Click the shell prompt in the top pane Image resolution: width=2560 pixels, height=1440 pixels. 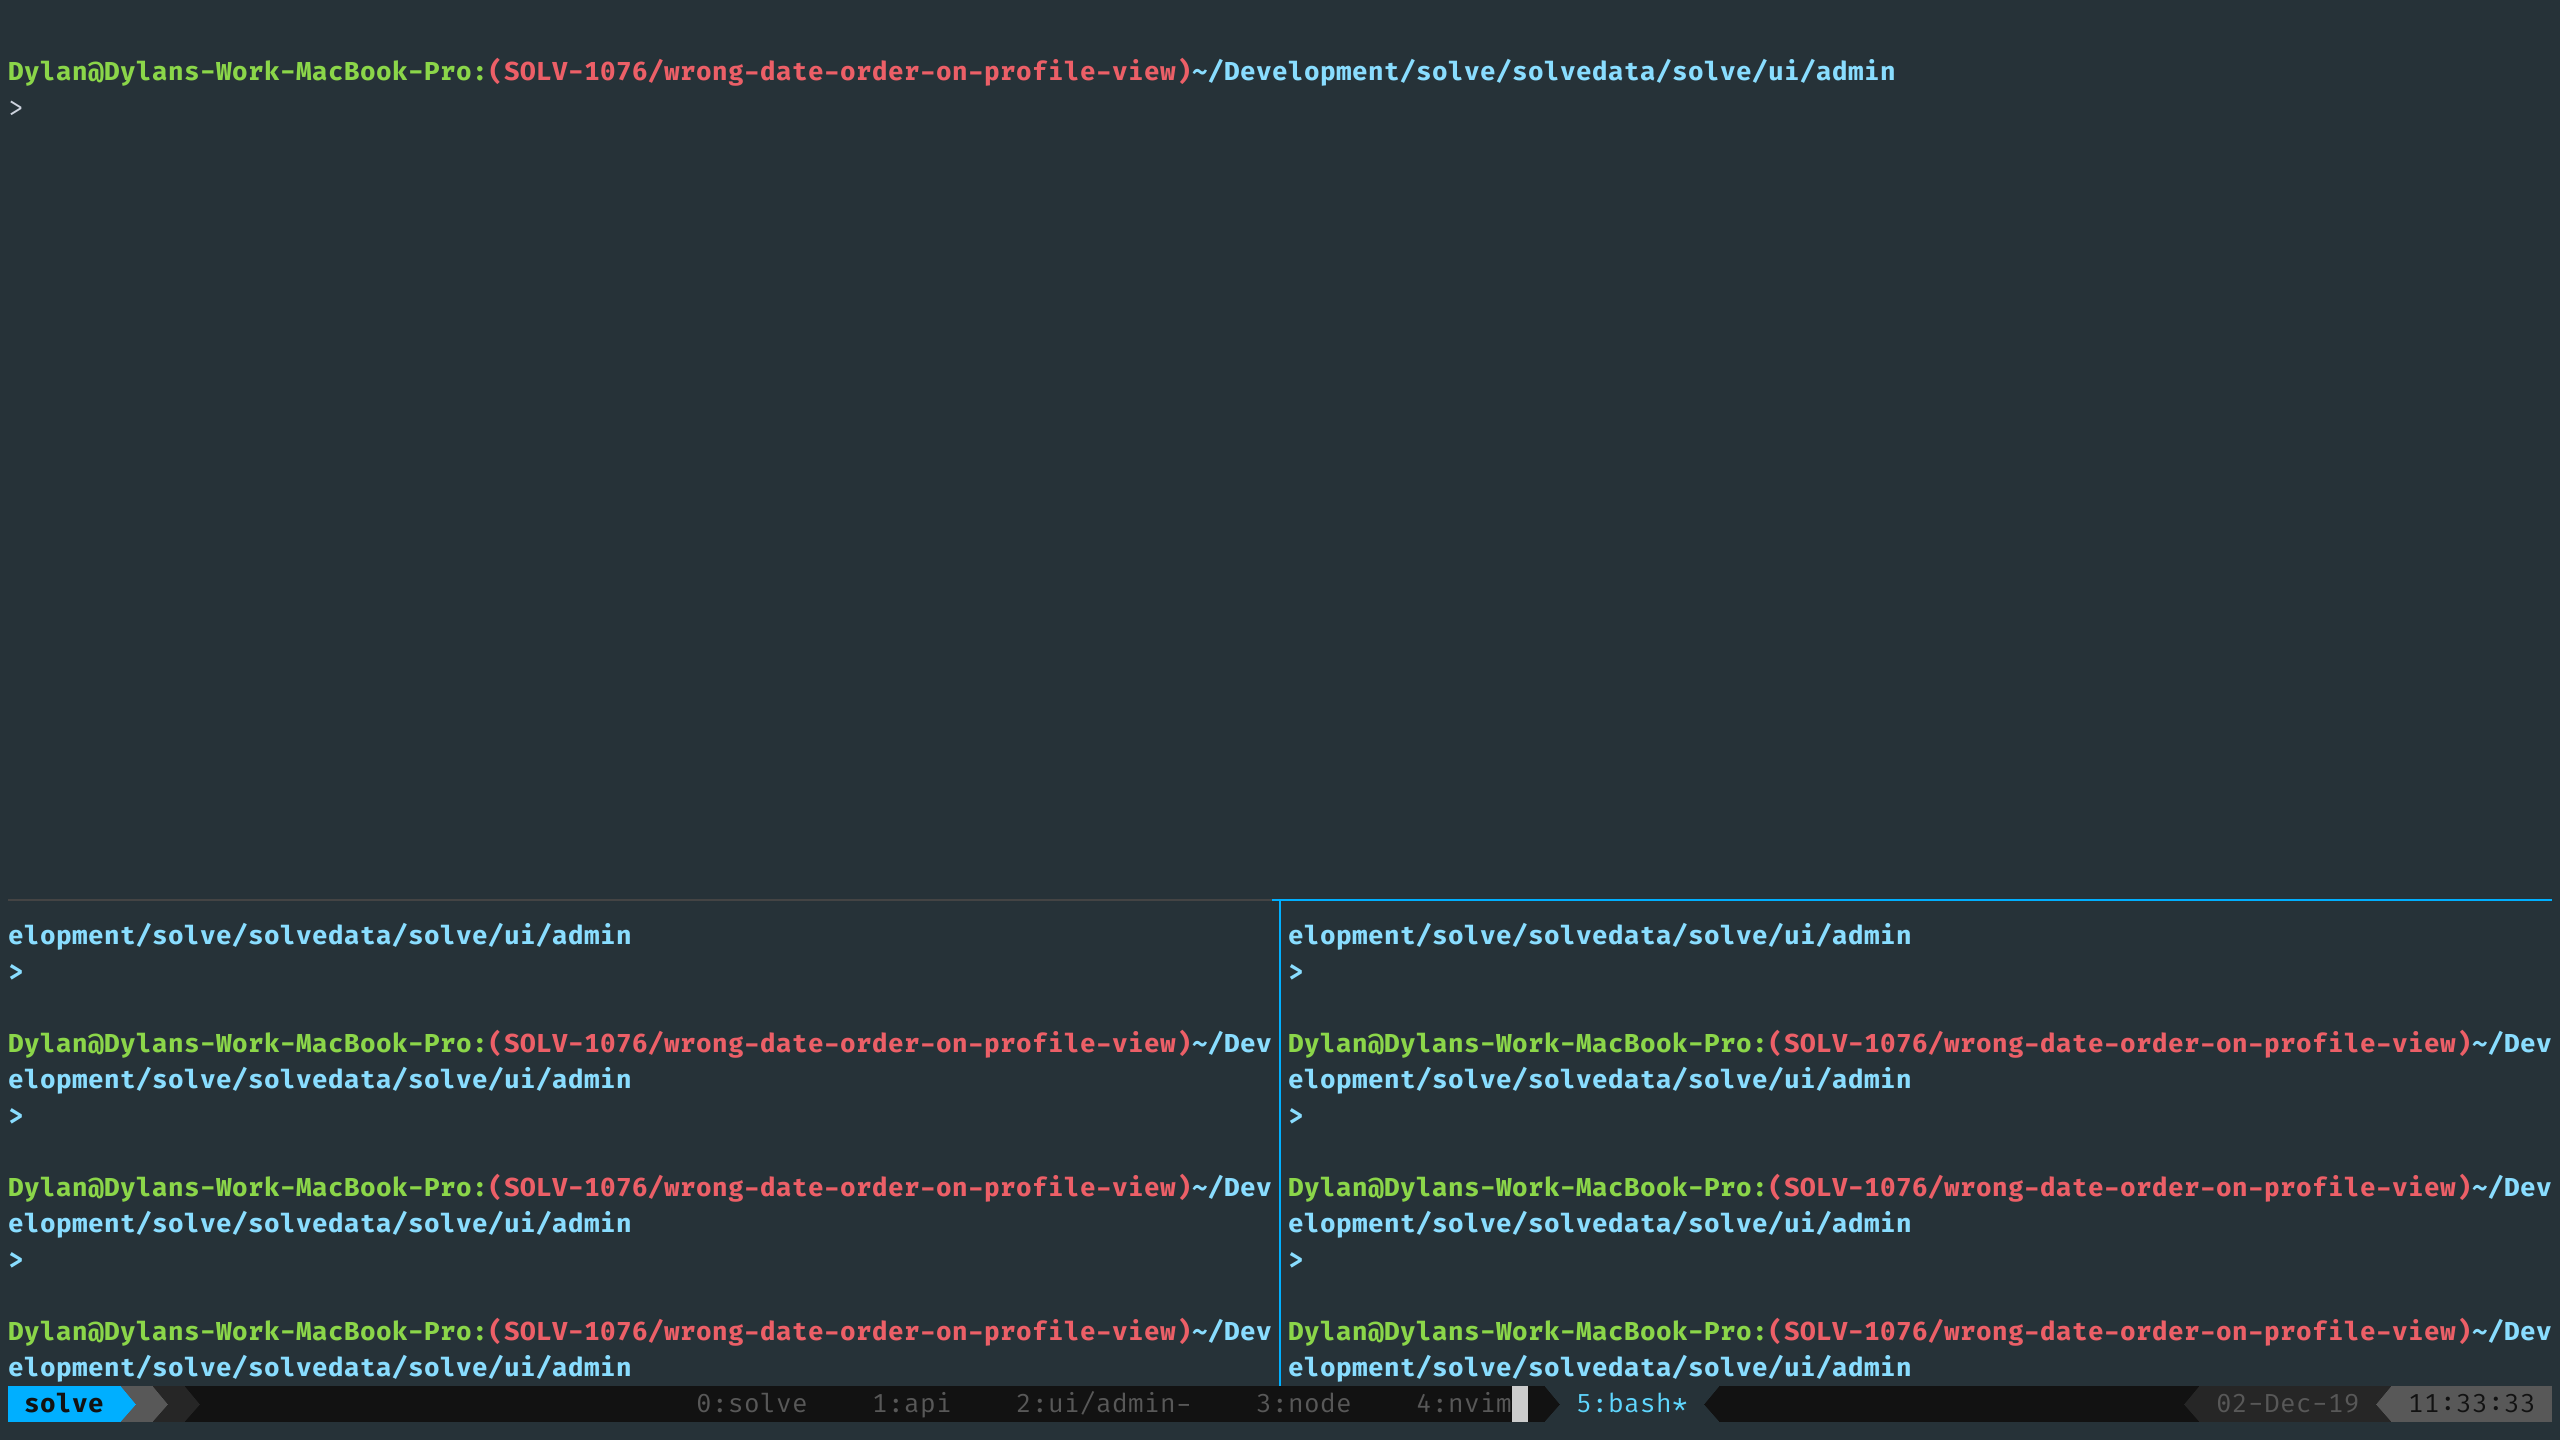[x=16, y=106]
